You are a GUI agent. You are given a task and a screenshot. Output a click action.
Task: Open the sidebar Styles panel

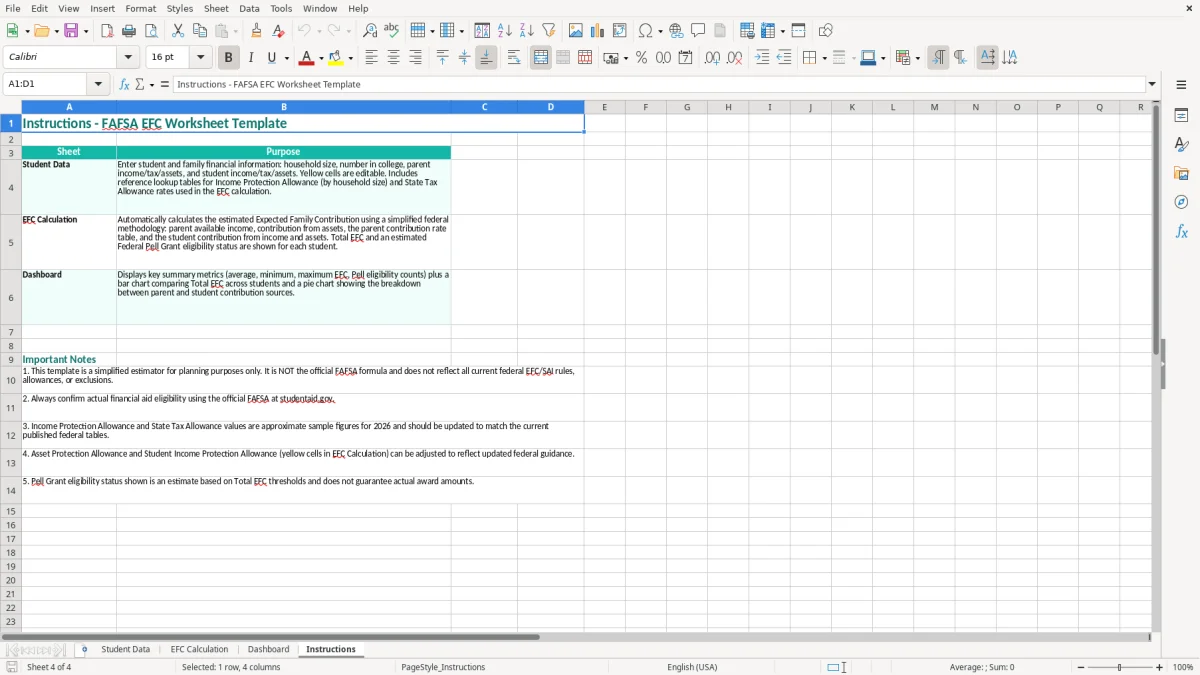coord(1181,144)
